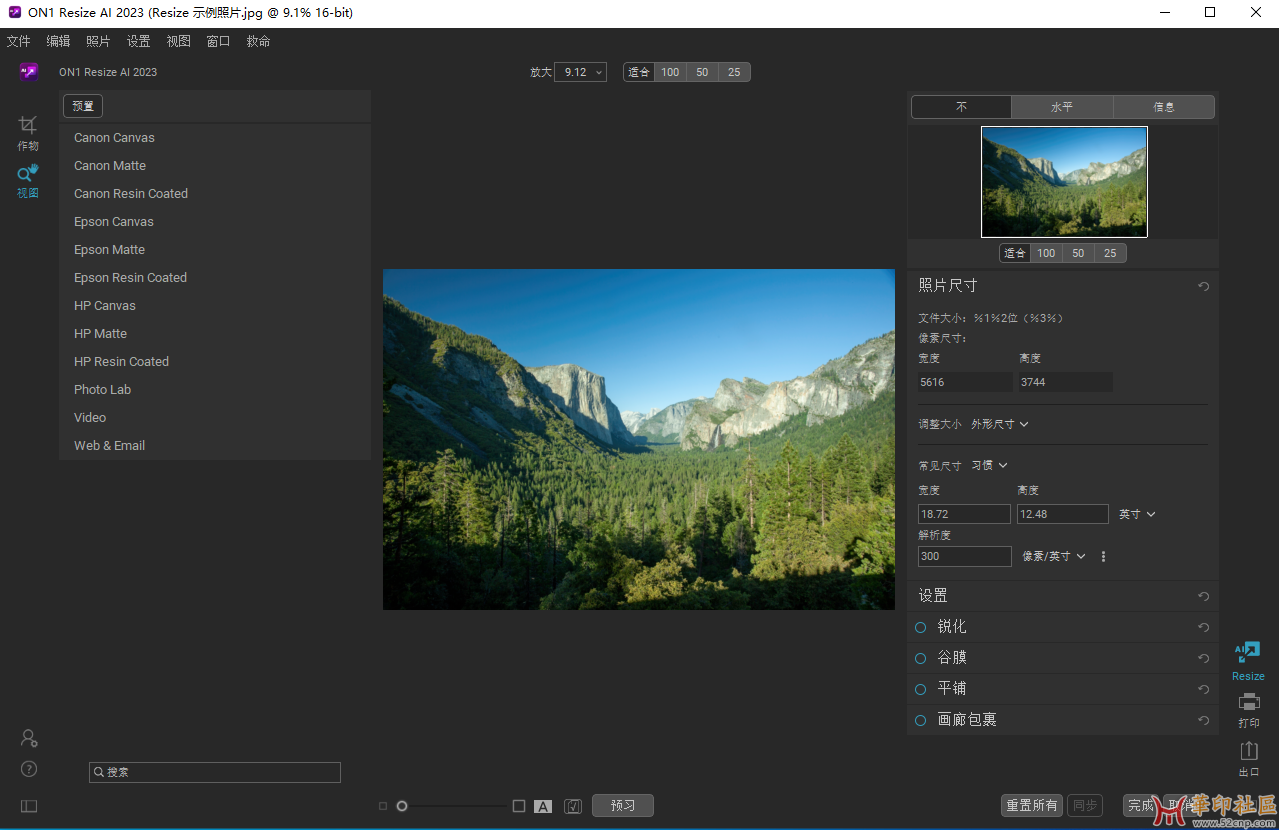The width and height of the screenshot is (1279, 830).
Task: Open the 放大 zoom percentage dropdown
Action: point(581,72)
